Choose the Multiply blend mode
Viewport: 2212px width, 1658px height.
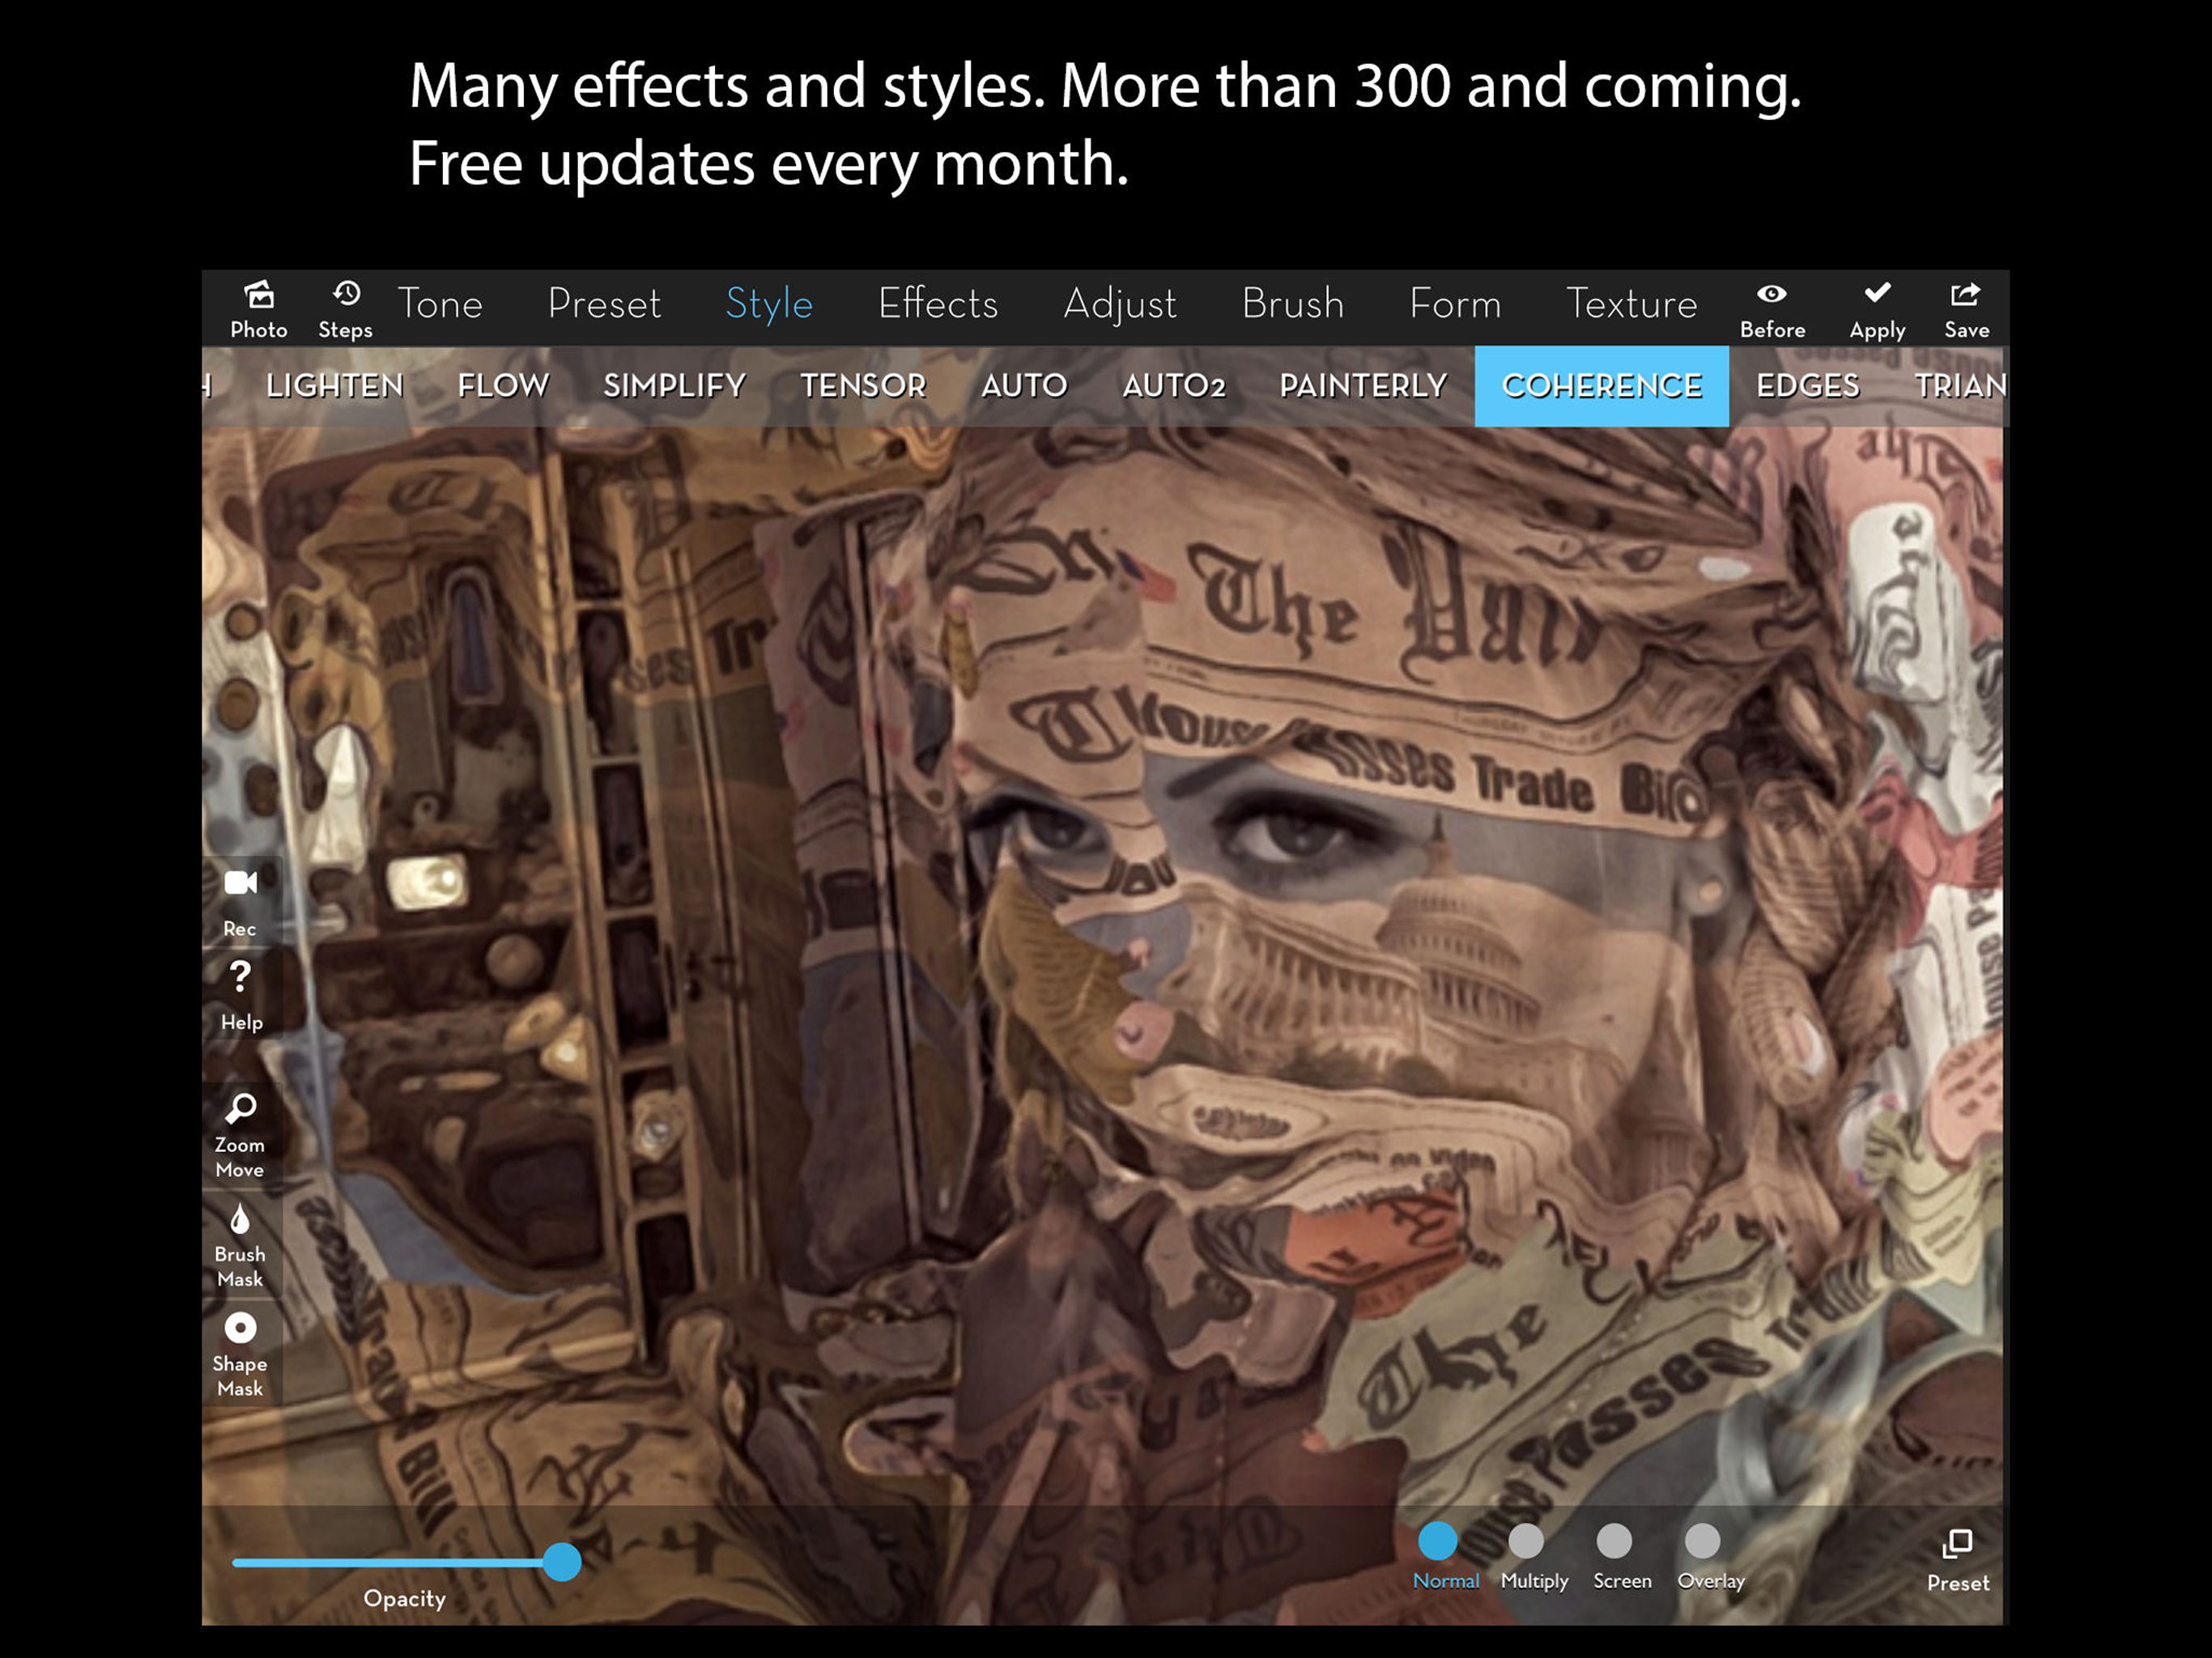[1526, 1541]
